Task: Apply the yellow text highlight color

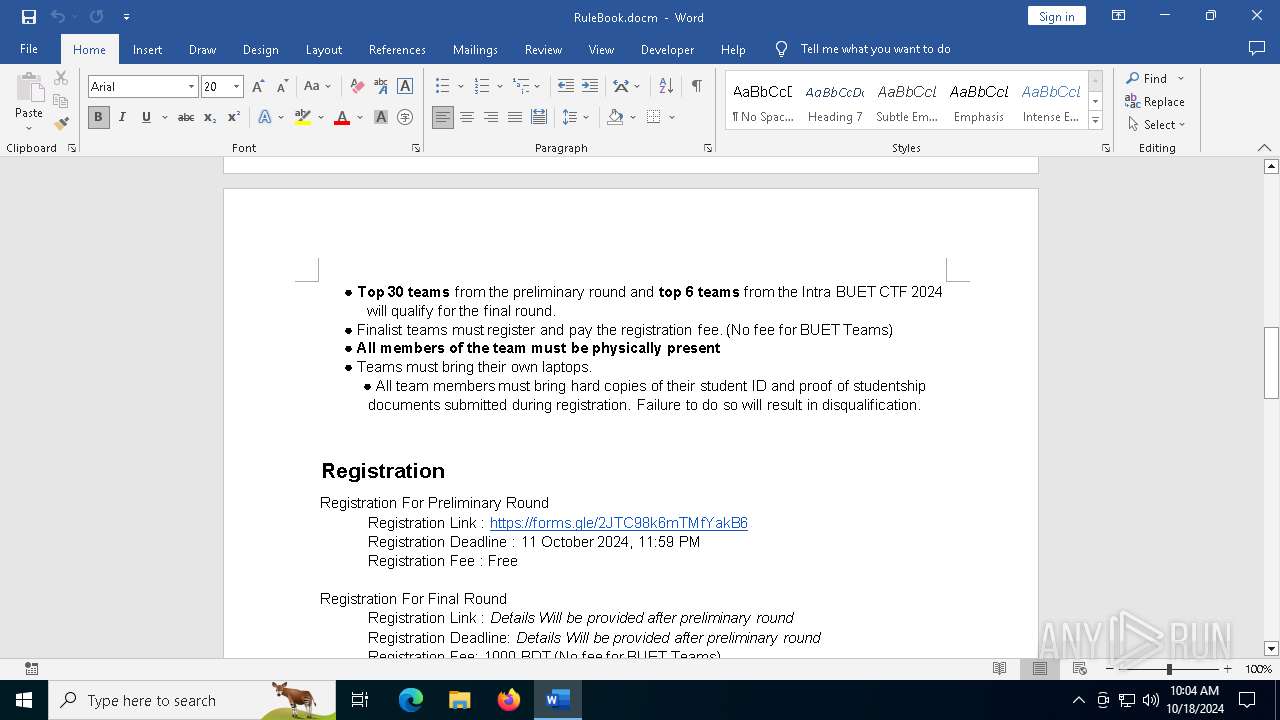Action: [x=303, y=118]
